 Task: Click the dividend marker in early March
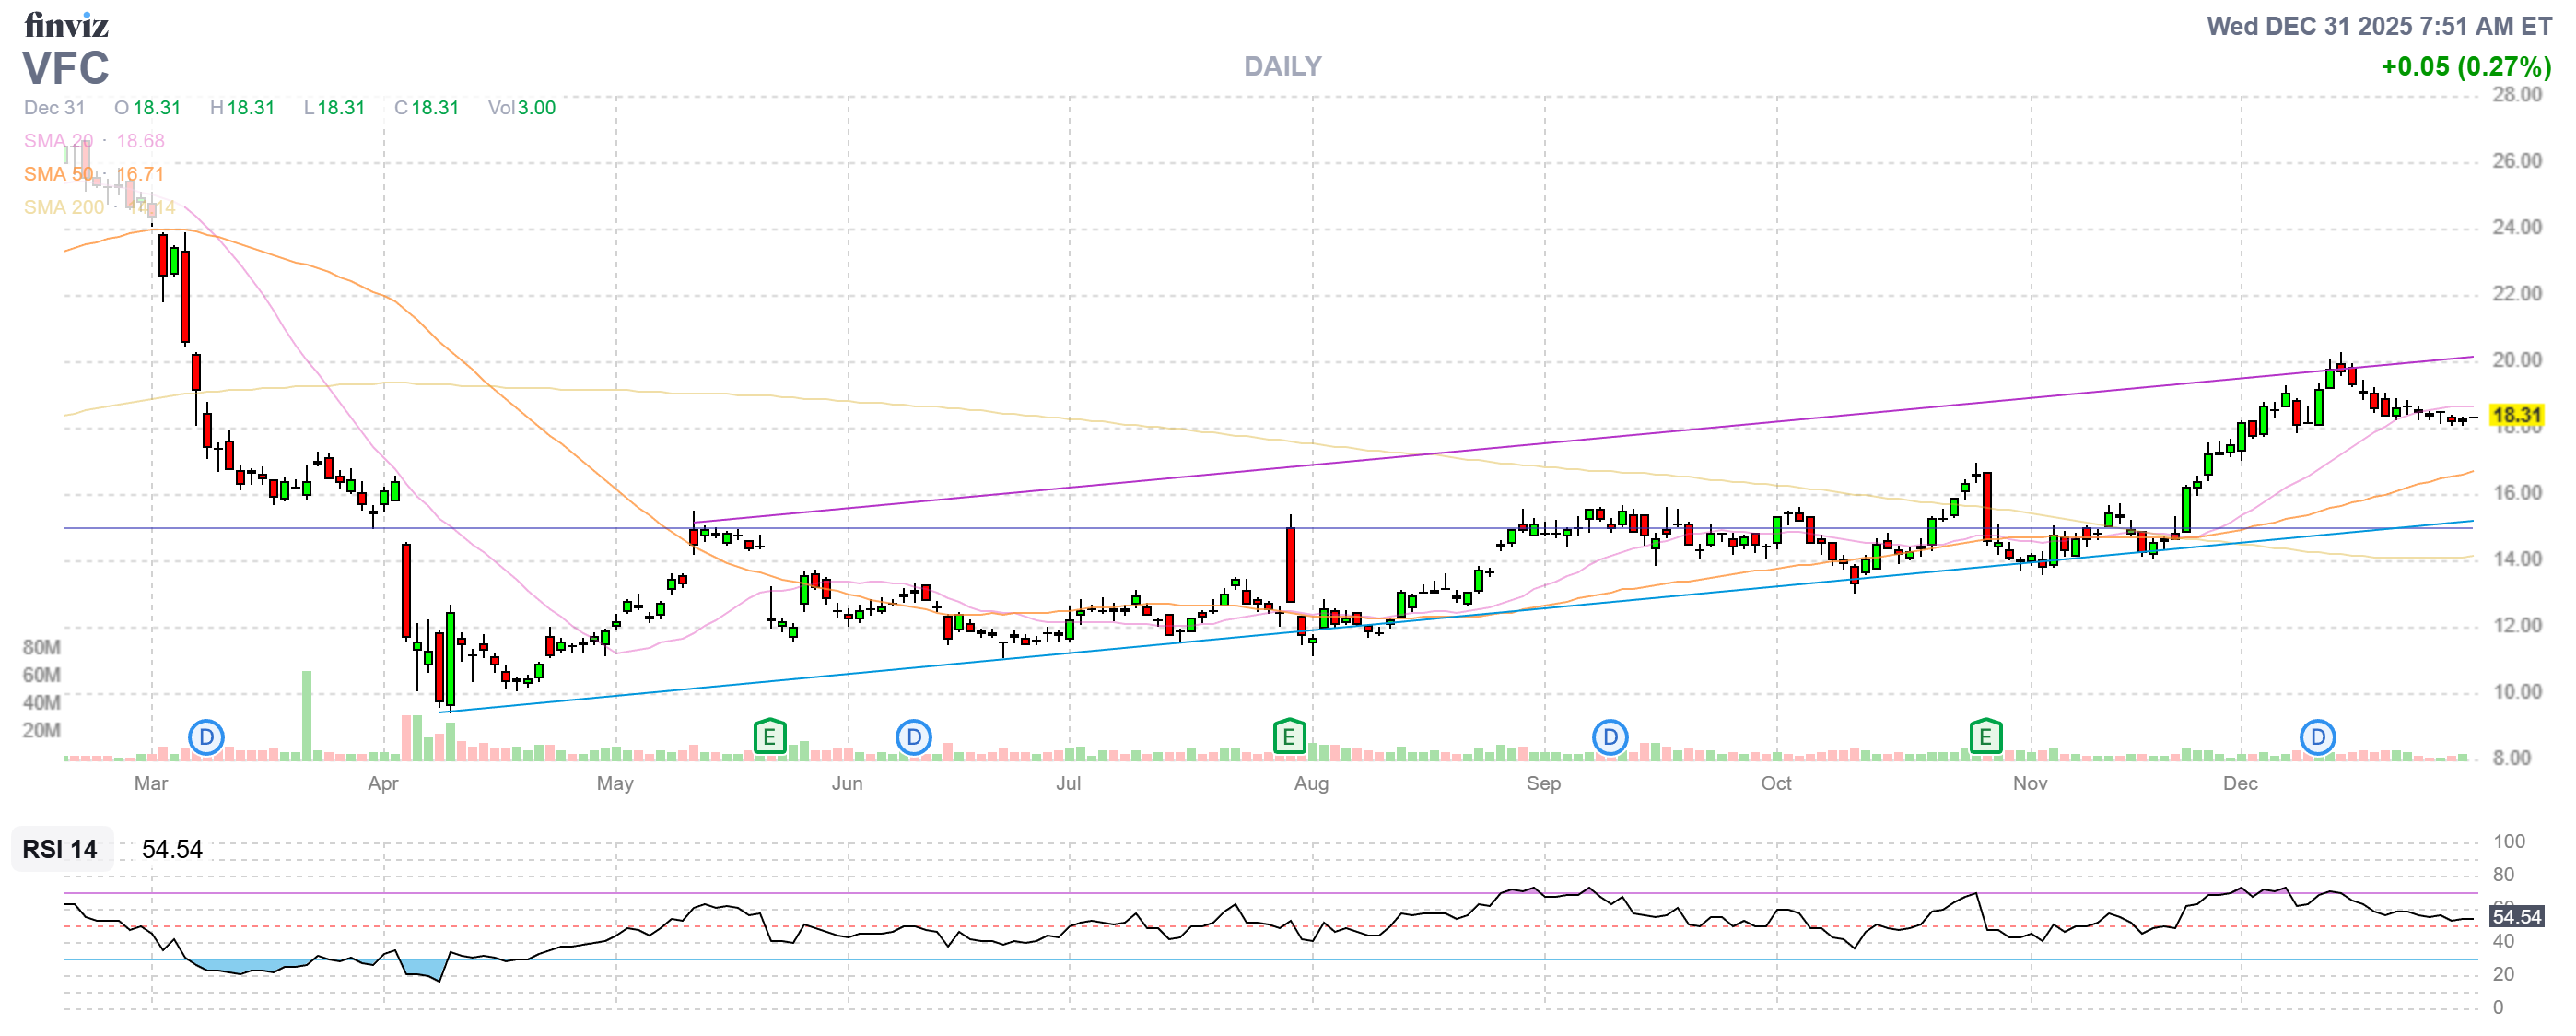point(206,738)
